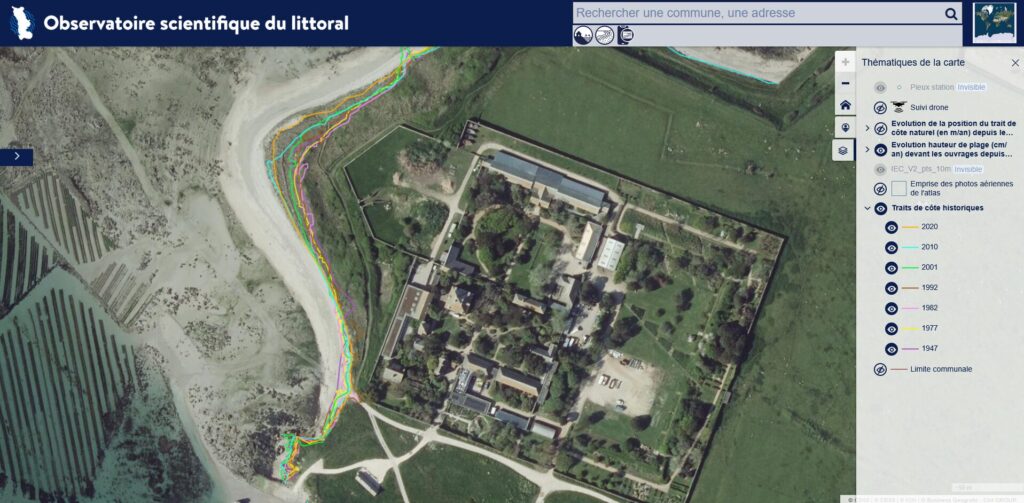1024x503 pixels.
Task: Toggle visibility of the 1947 coastline
Action: pyautogui.click(x=891, y=349)
